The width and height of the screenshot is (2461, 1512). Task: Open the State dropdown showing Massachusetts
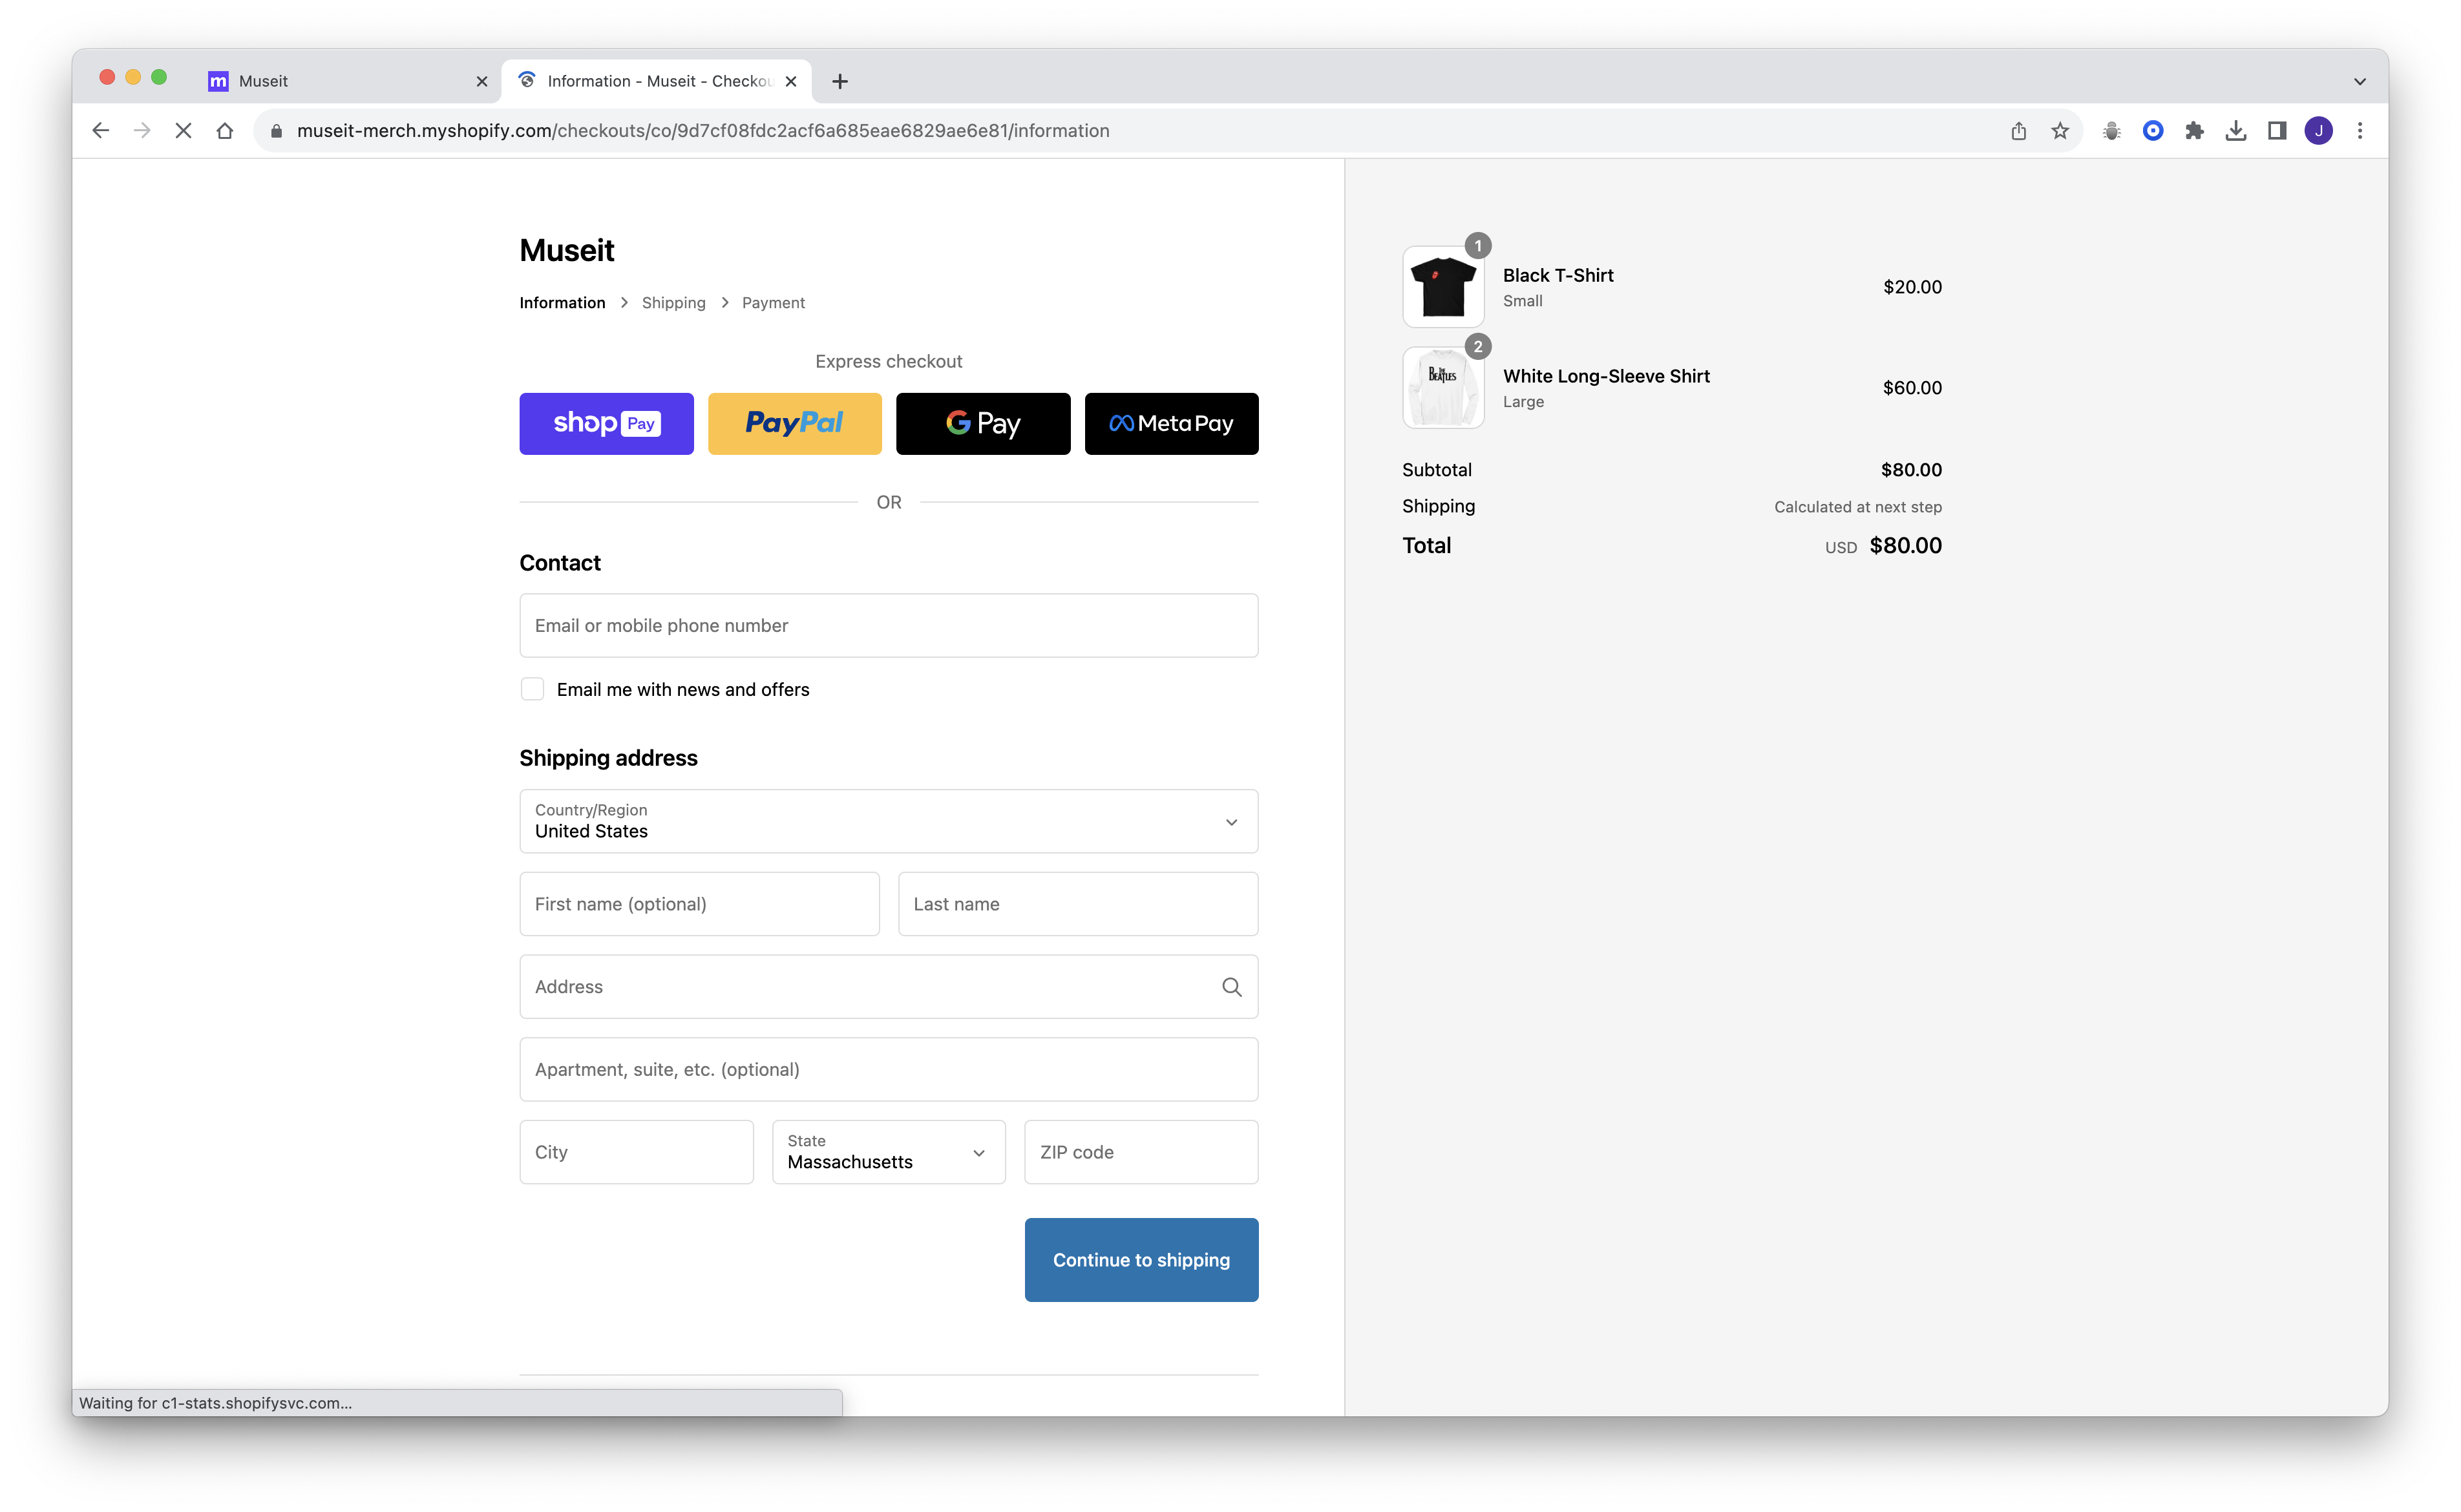(x=888, y=1152)
